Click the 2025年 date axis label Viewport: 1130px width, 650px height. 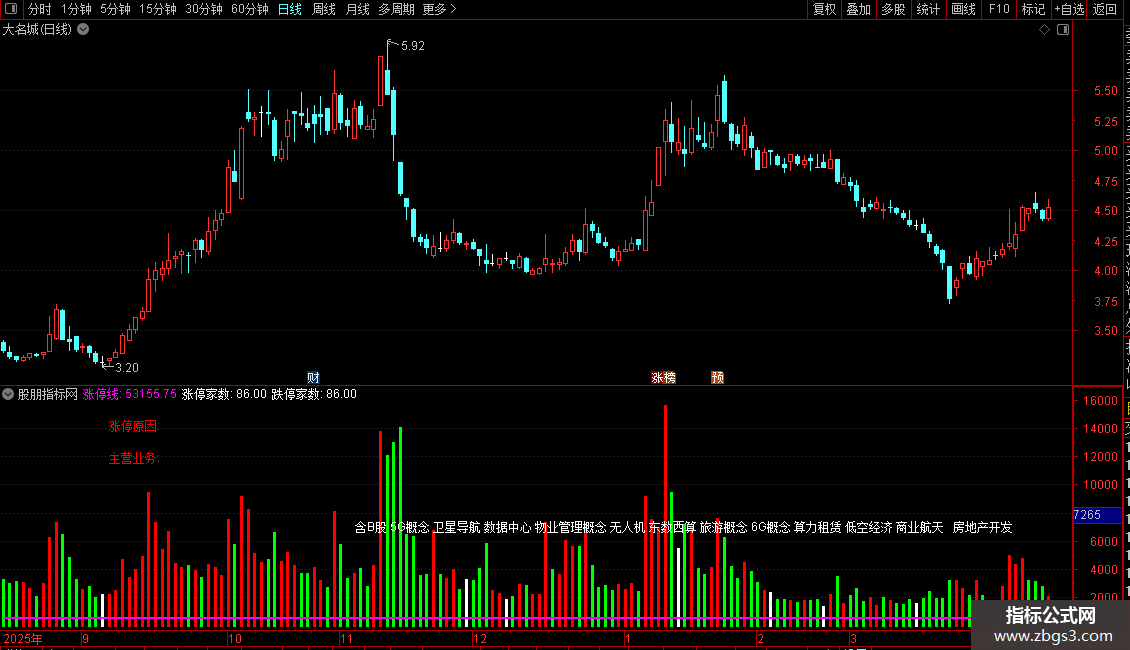(x=22, y=638)
